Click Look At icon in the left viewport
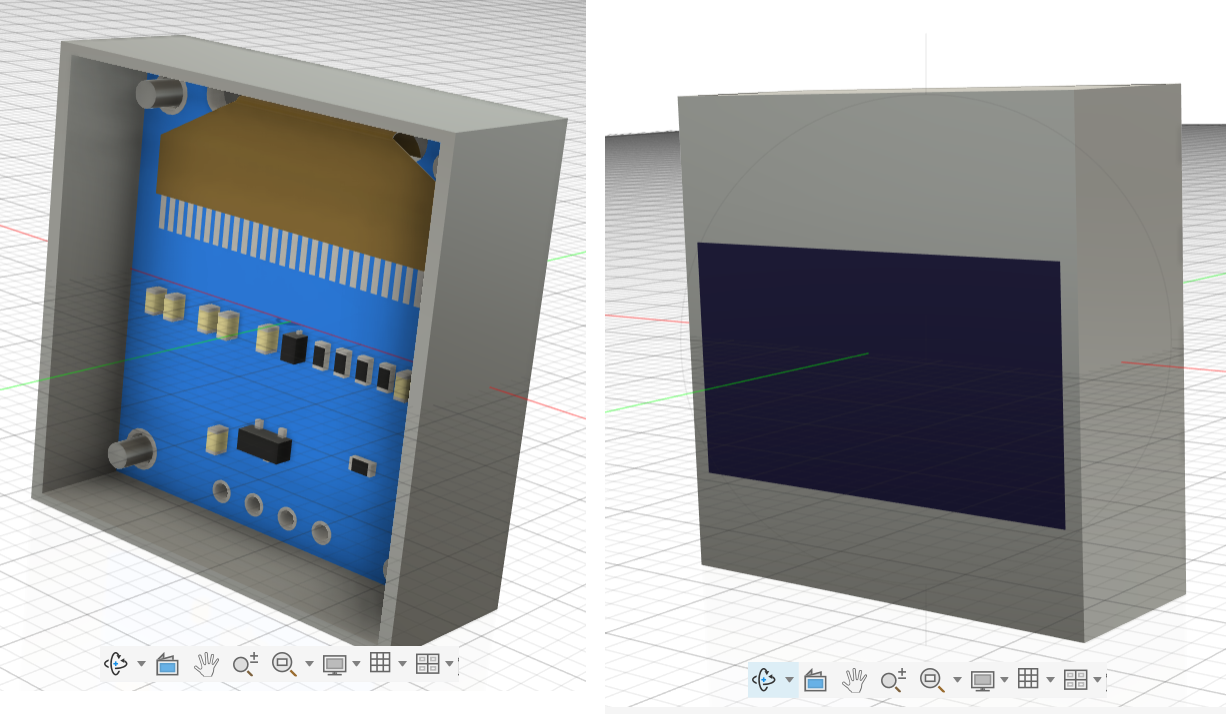 167,664
